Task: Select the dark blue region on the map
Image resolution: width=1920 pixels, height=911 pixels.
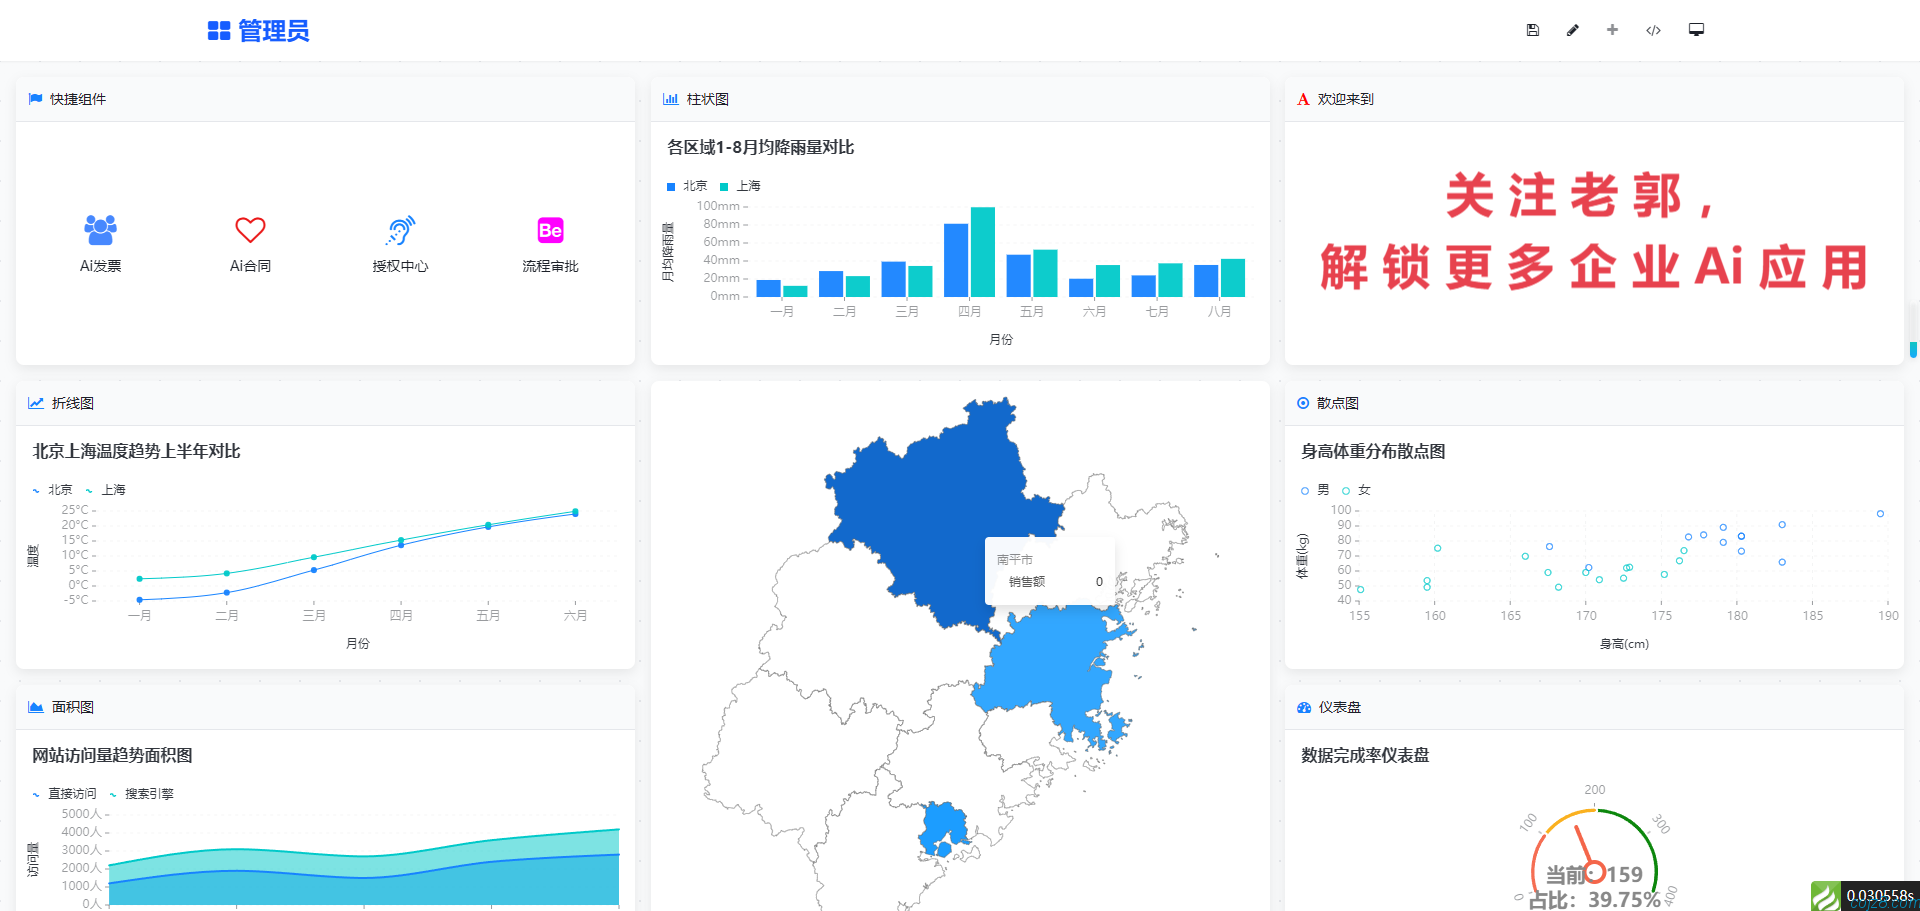Action: [x=930, y=500]
